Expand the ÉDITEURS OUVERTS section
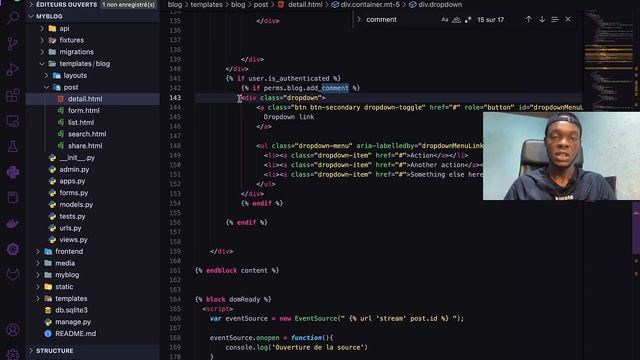 [31, 4]
